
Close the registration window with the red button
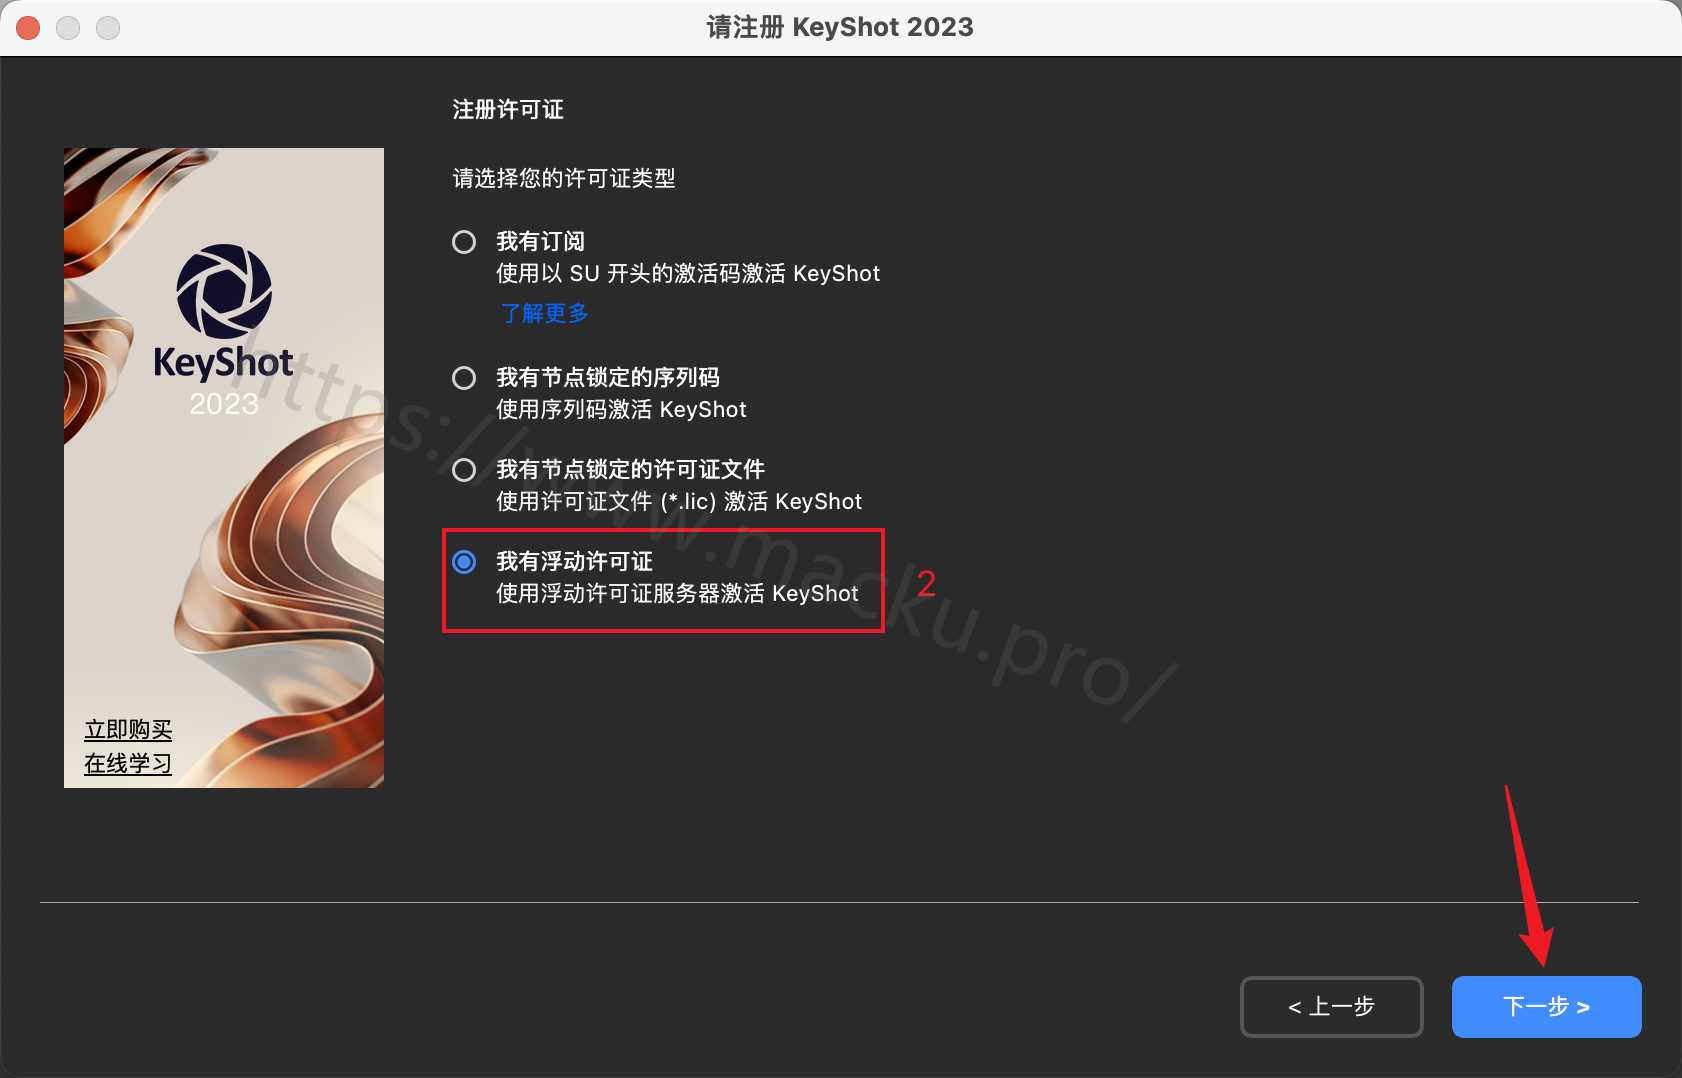(28, 28)
